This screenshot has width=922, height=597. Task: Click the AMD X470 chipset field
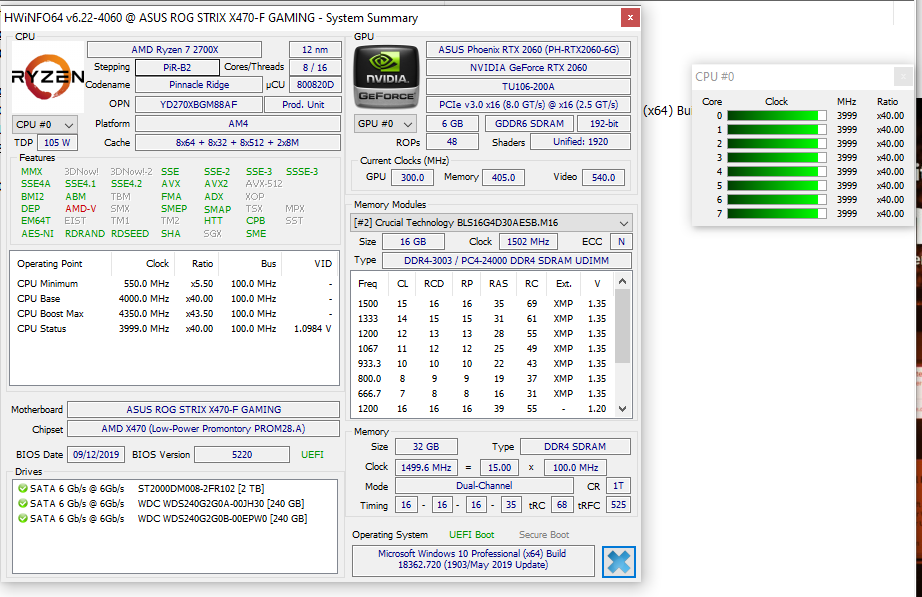point(203,429)
